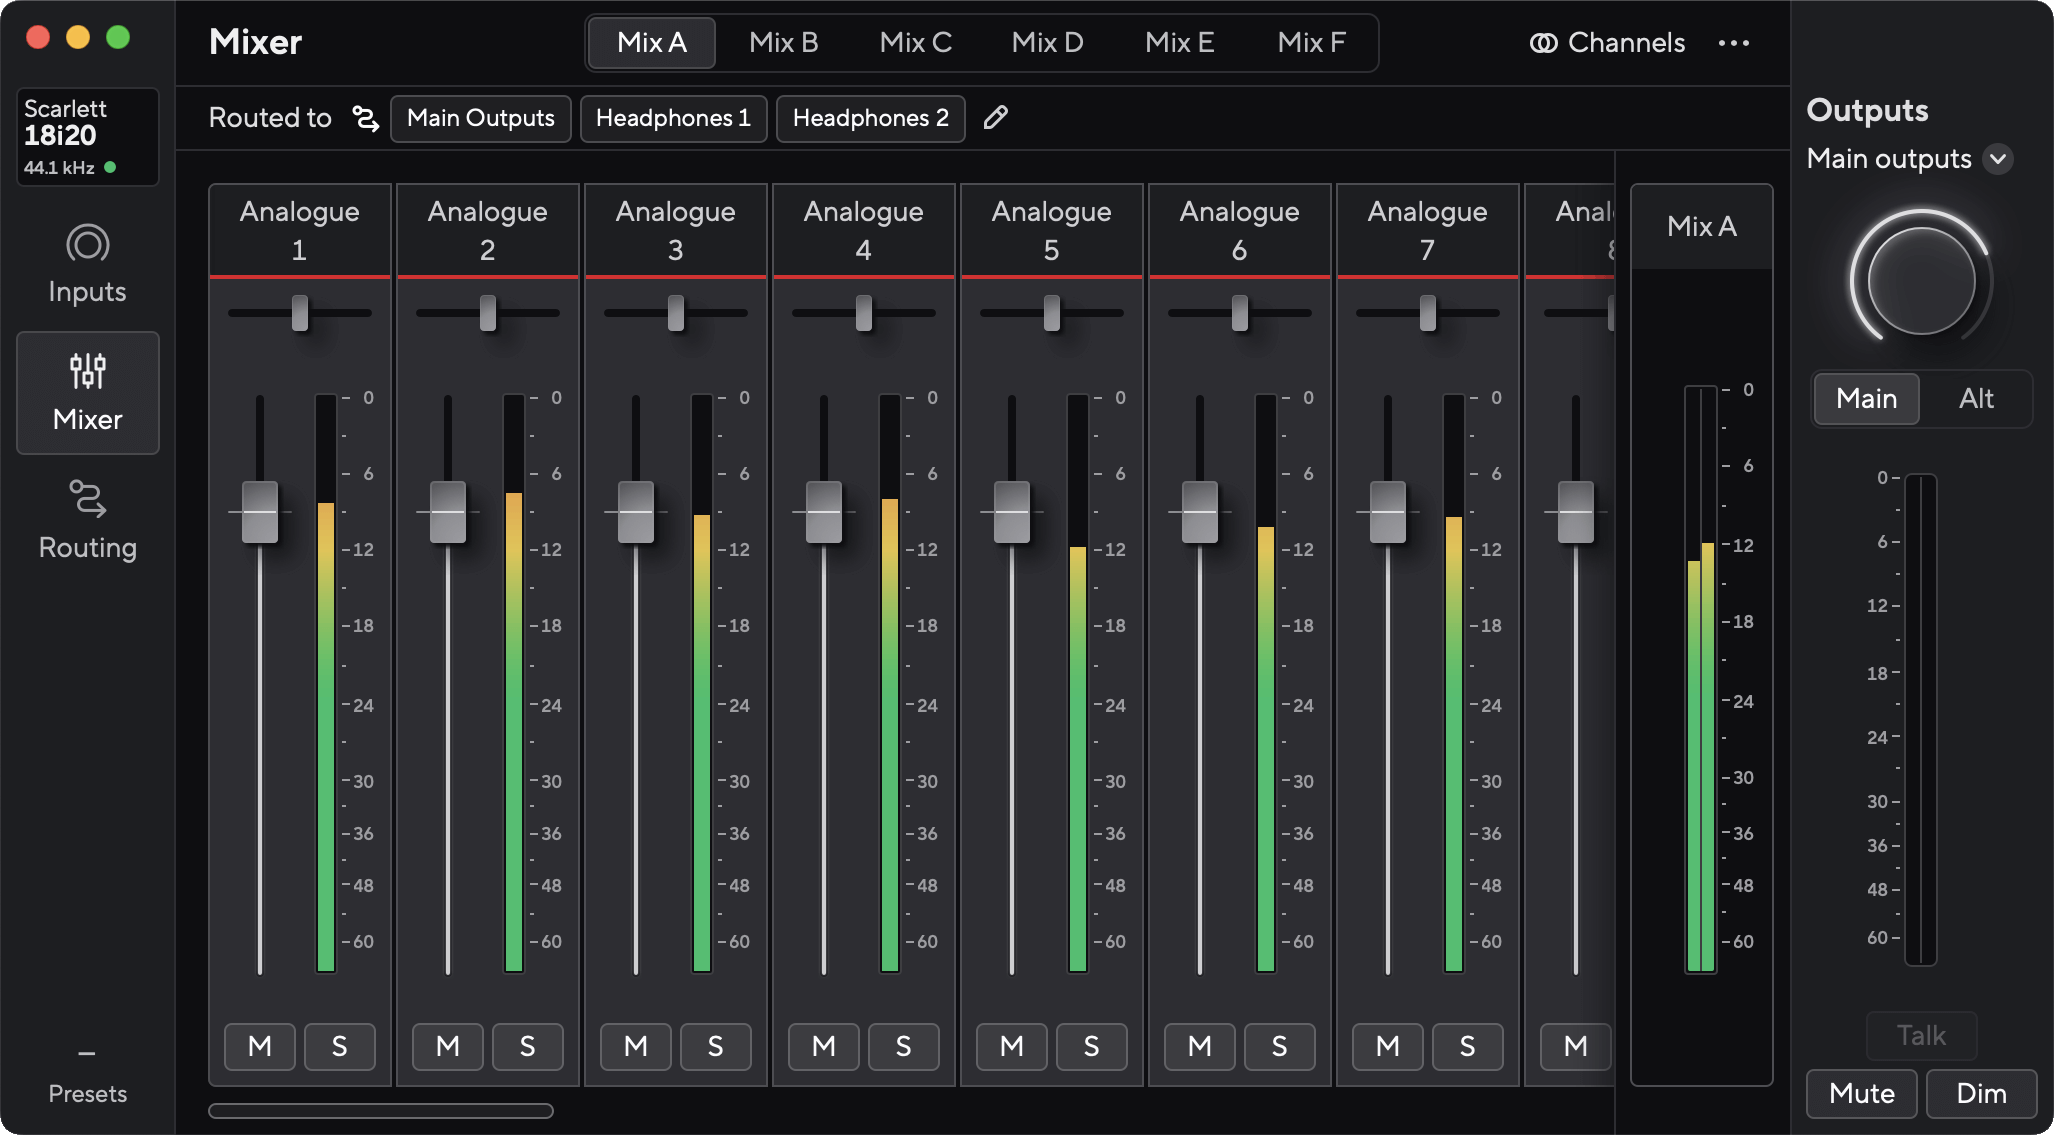Click the Analogue 7 volume fader handle
Viewport: 2054px width, 1135px height.
pyautogui.click(x=1388, y=512)
